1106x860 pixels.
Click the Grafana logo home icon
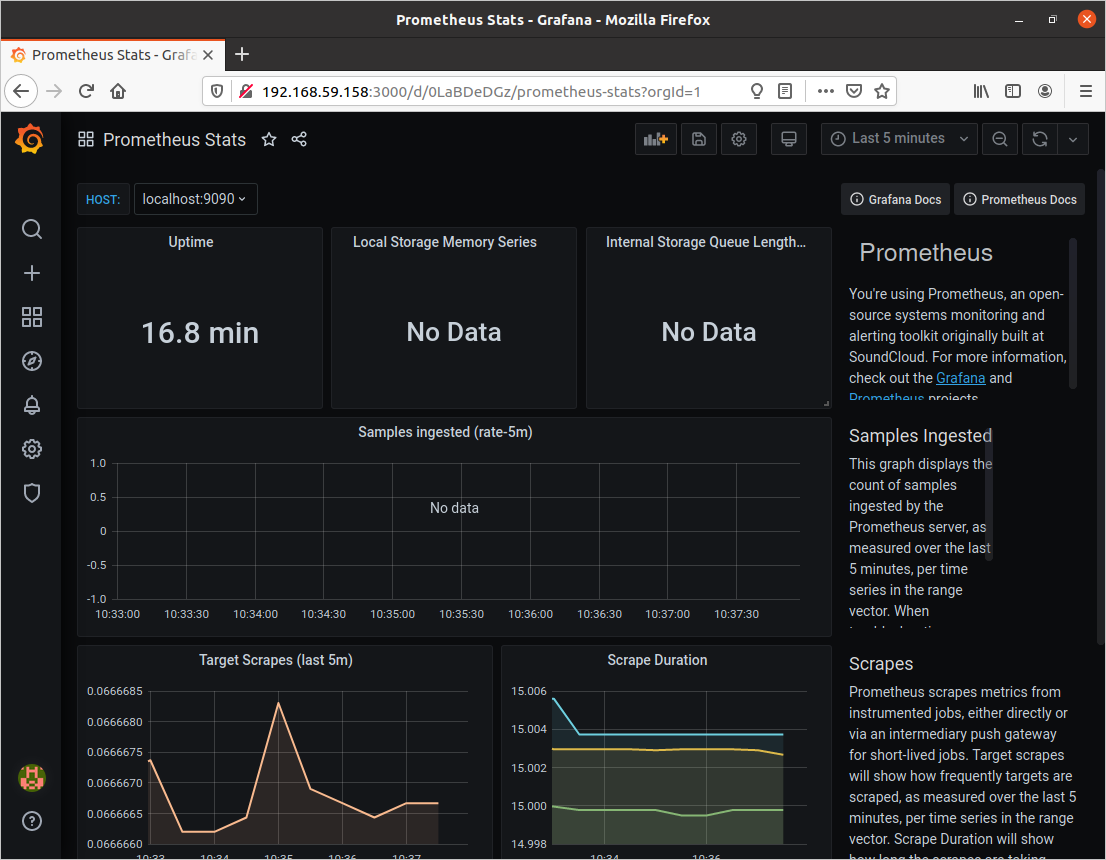30,140
